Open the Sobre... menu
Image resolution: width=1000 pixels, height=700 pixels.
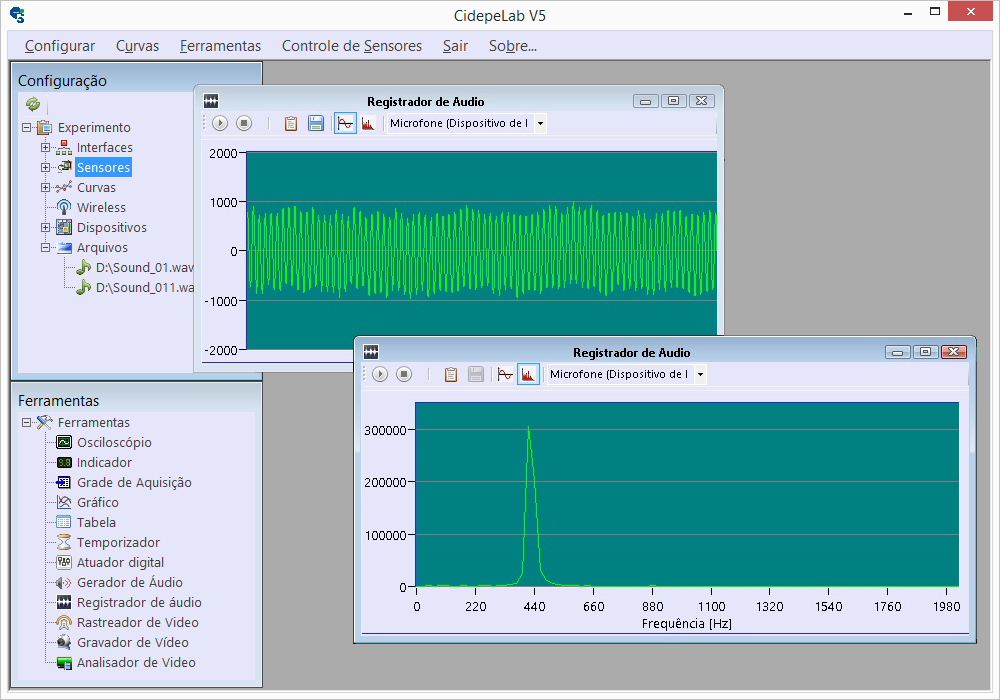click(513, 46)
